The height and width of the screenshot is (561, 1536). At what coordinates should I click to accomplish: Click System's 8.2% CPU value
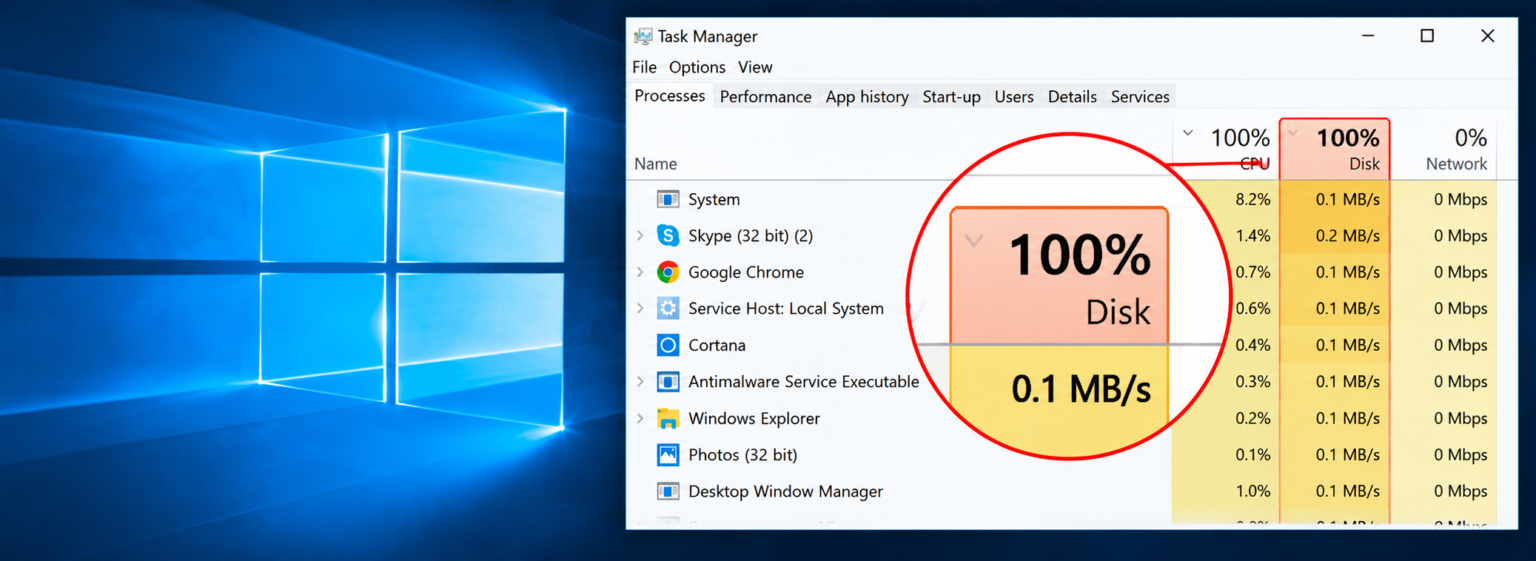1253,200
